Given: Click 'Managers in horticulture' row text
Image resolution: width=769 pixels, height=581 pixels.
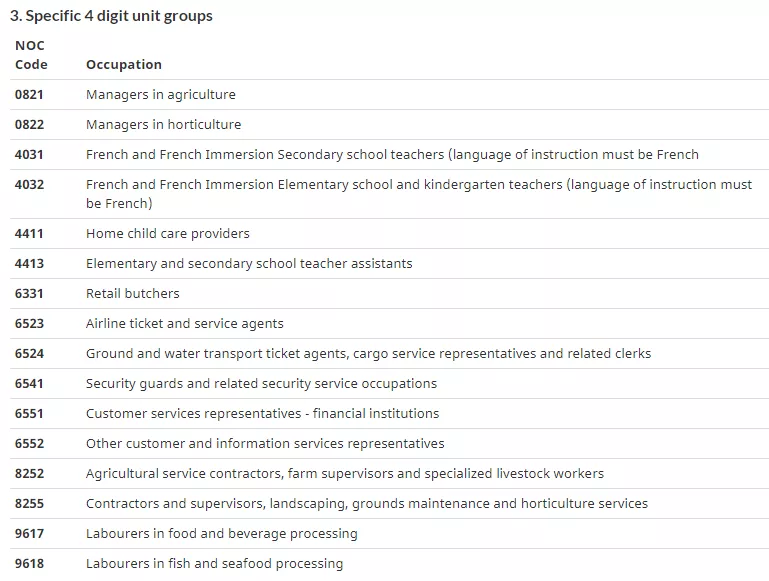Looking at the screenshot, I should point(163,124).
